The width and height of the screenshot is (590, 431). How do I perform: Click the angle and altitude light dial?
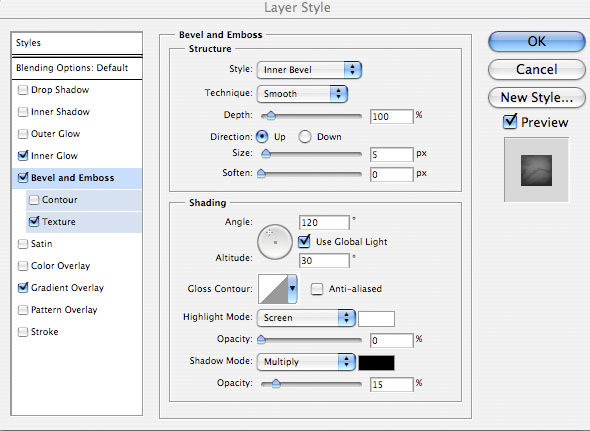click(x=275, y=242)
